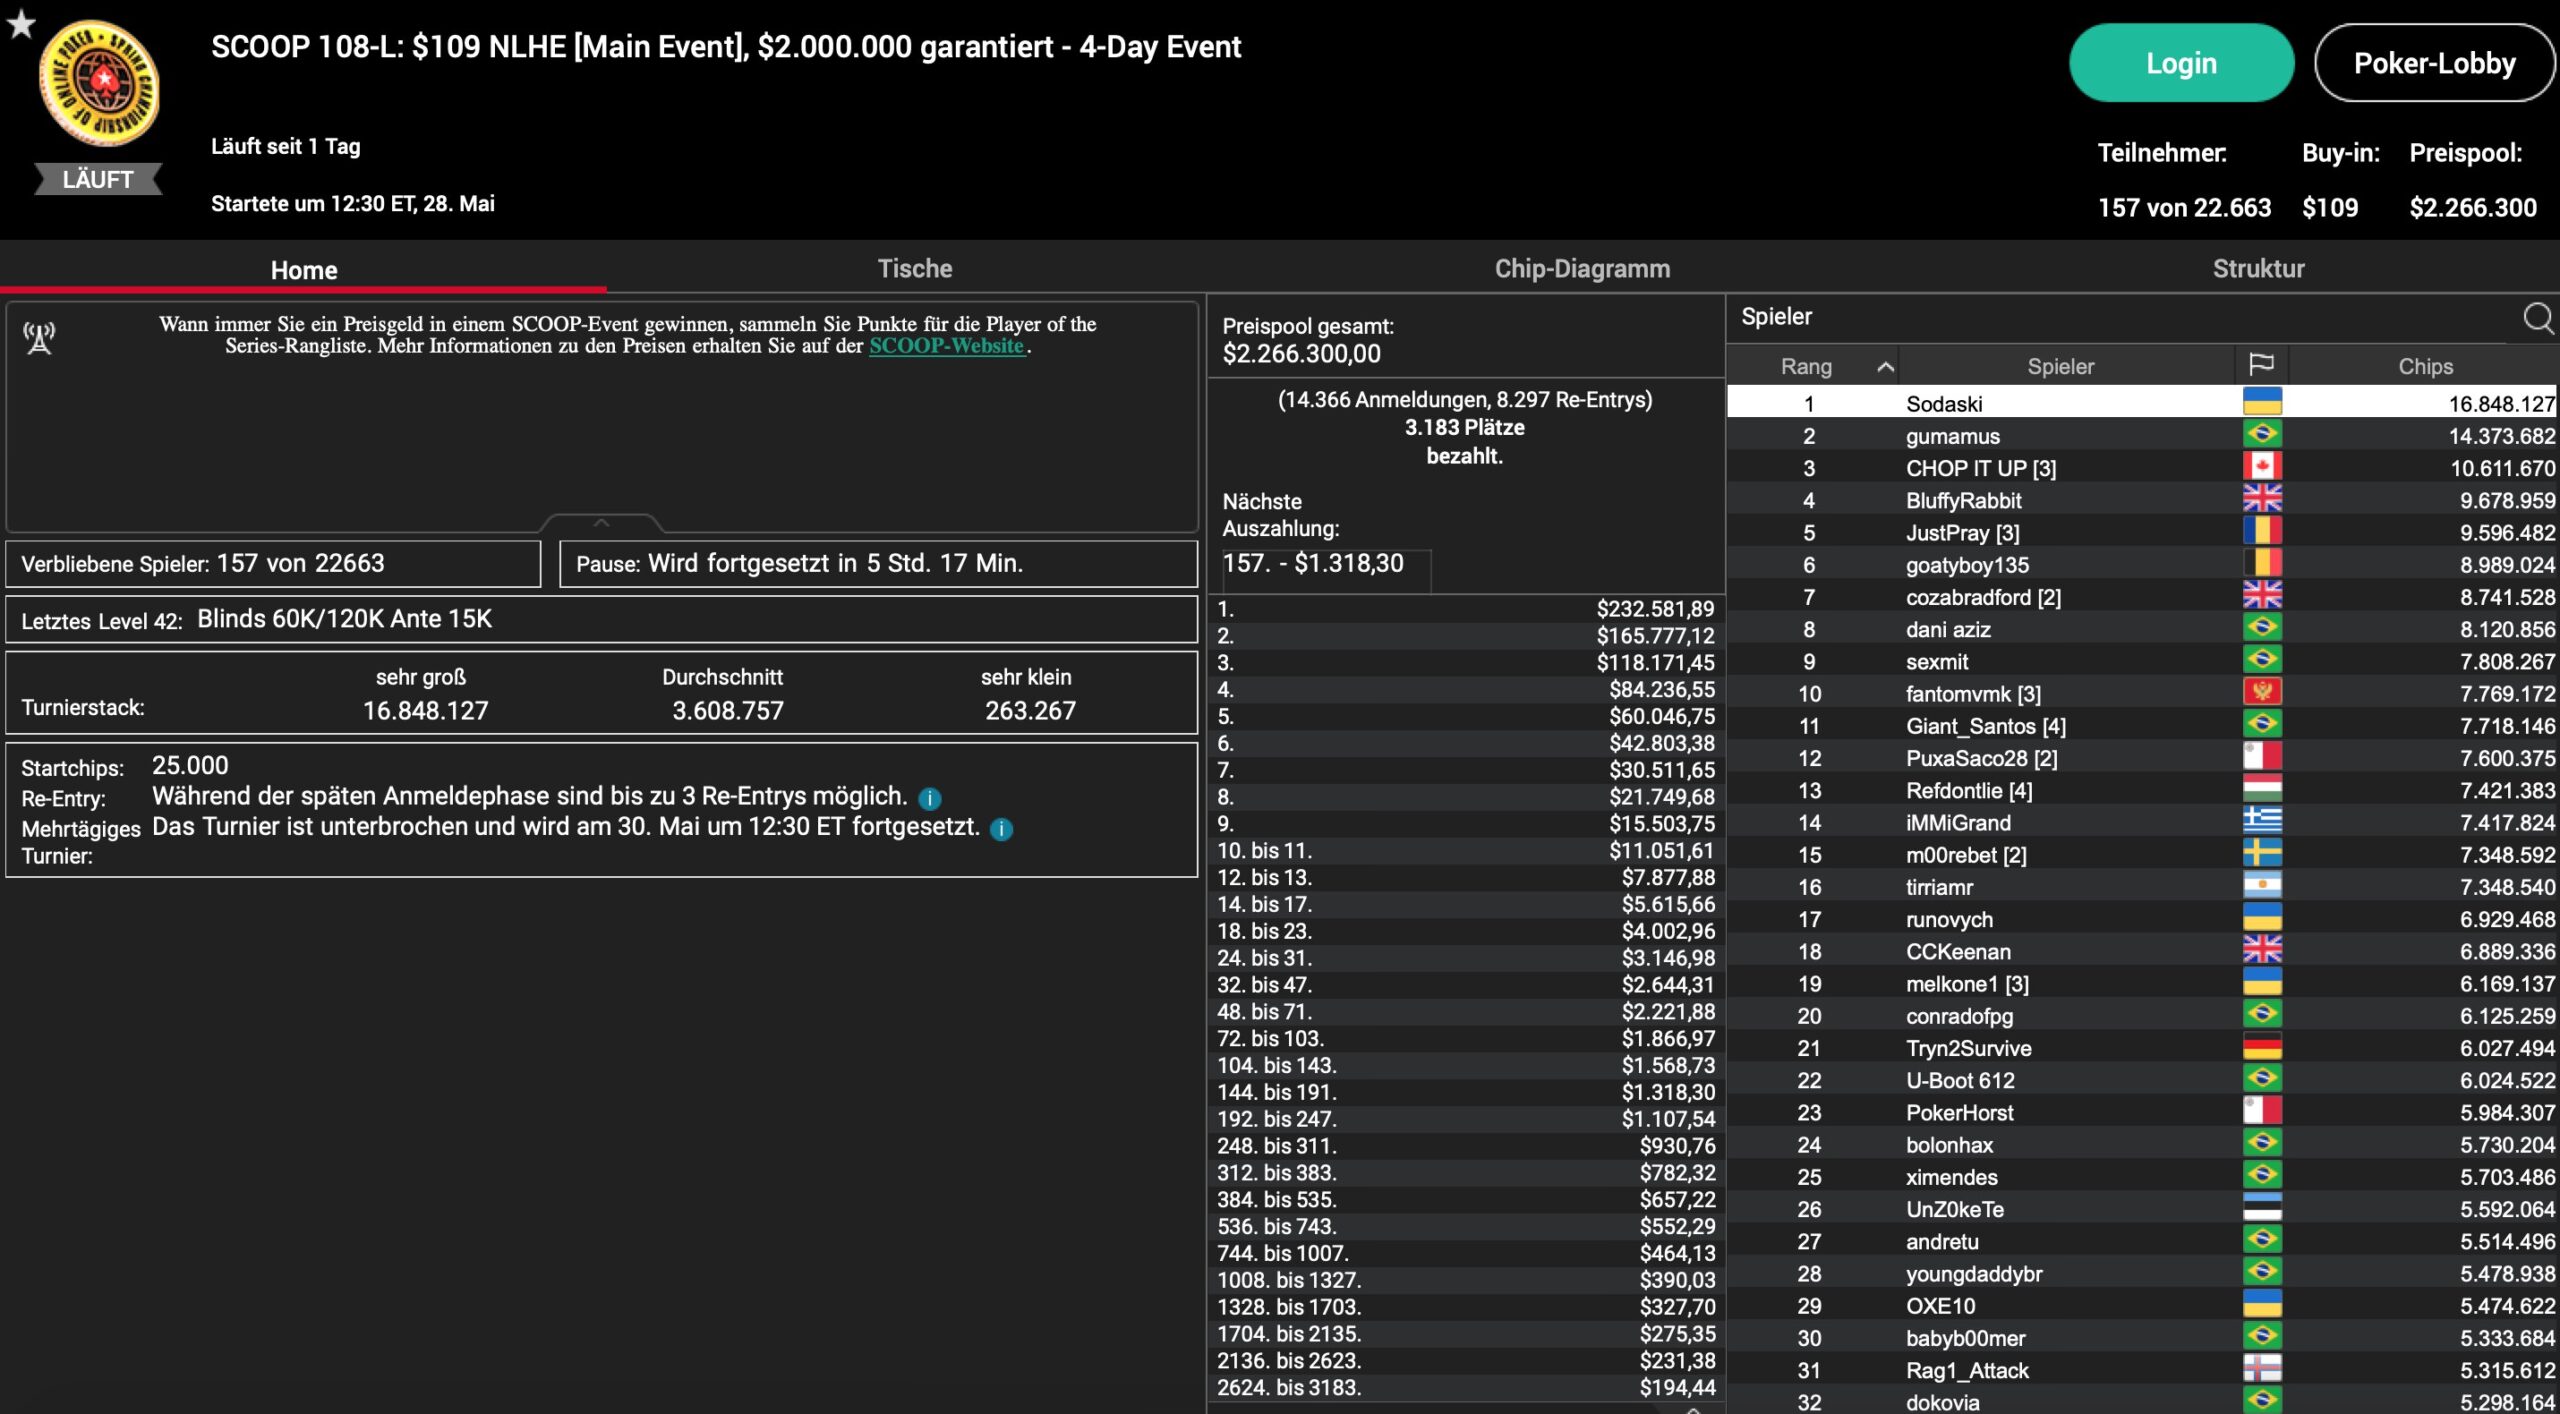The height and width of the screenshot is (1414, 2560).
Task: Click payout row 2624. bis 3183.
Action: click(1466, 1387)
